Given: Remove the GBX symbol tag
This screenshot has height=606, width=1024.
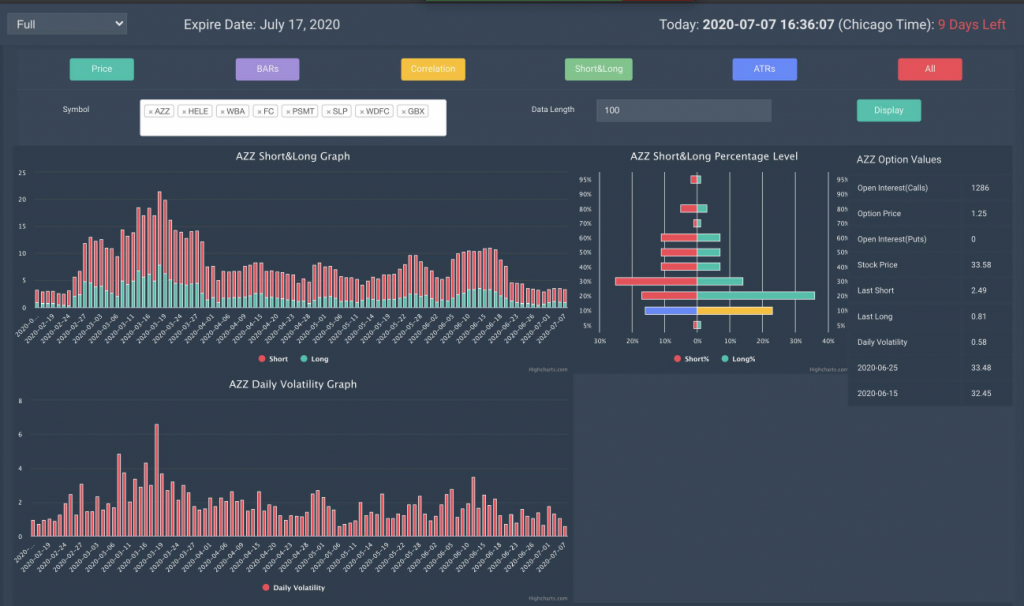Looking at the screenshot, I should pos(404,112).
